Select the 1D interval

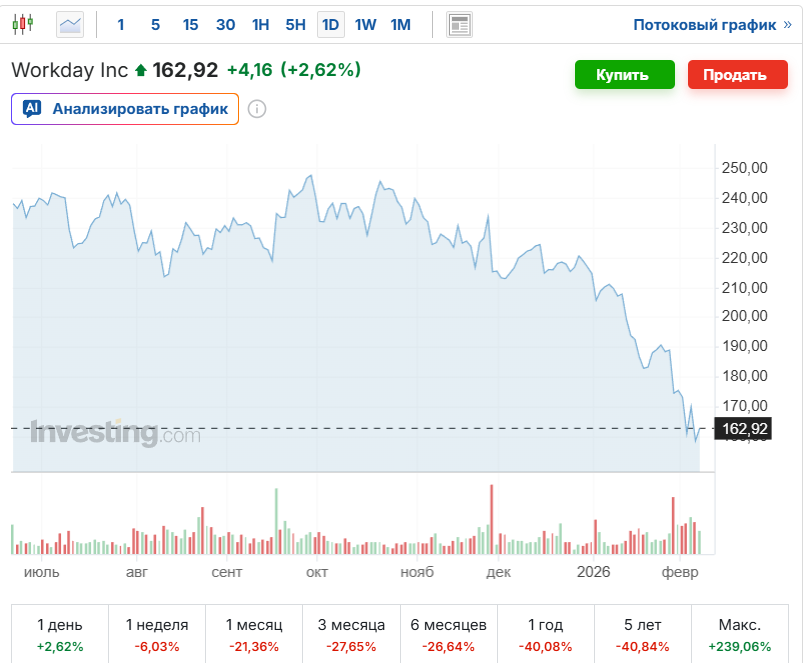point(330,25)
